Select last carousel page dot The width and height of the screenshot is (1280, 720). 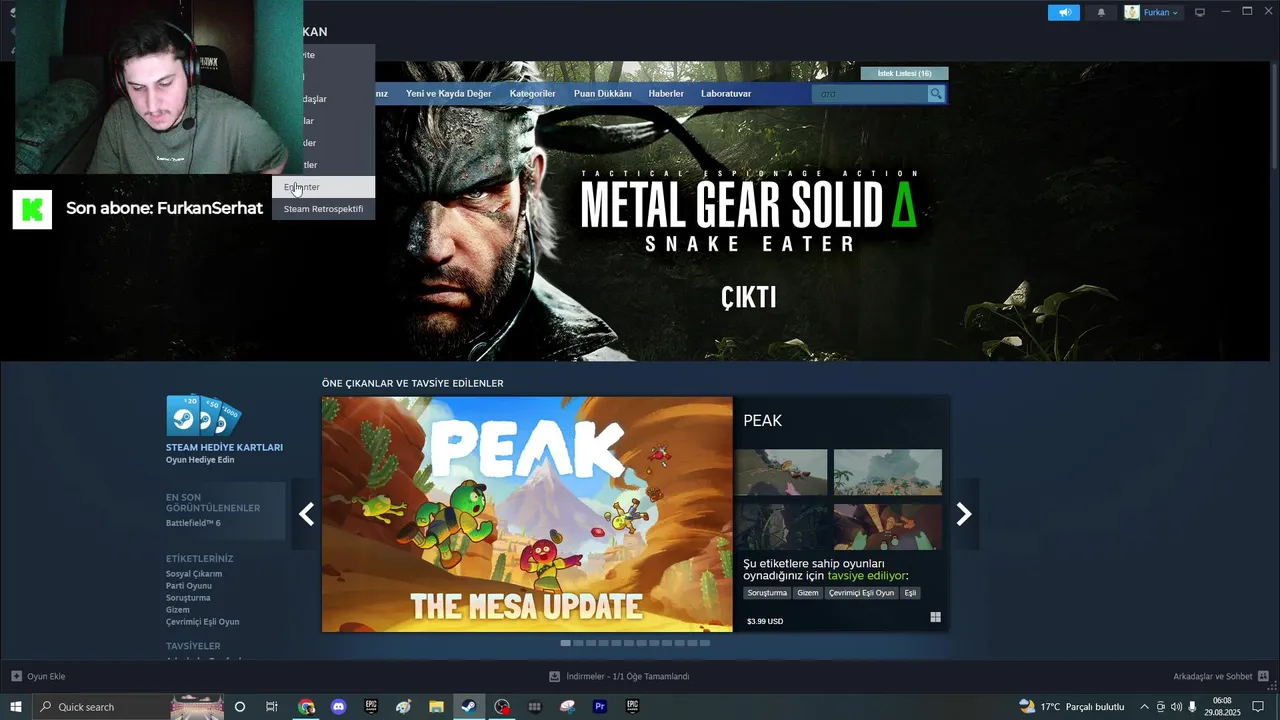pos(705,643)
